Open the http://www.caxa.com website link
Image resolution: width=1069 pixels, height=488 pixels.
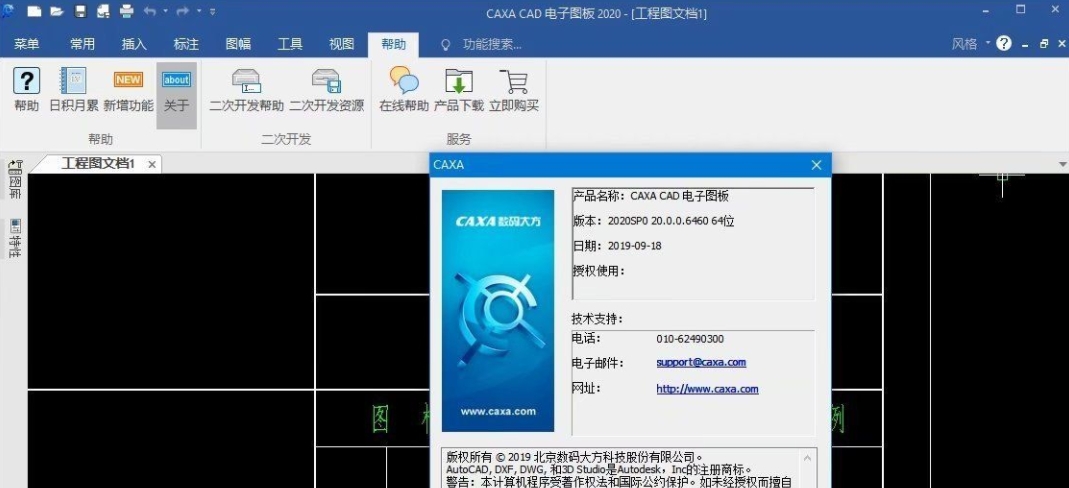click(707, 389)
